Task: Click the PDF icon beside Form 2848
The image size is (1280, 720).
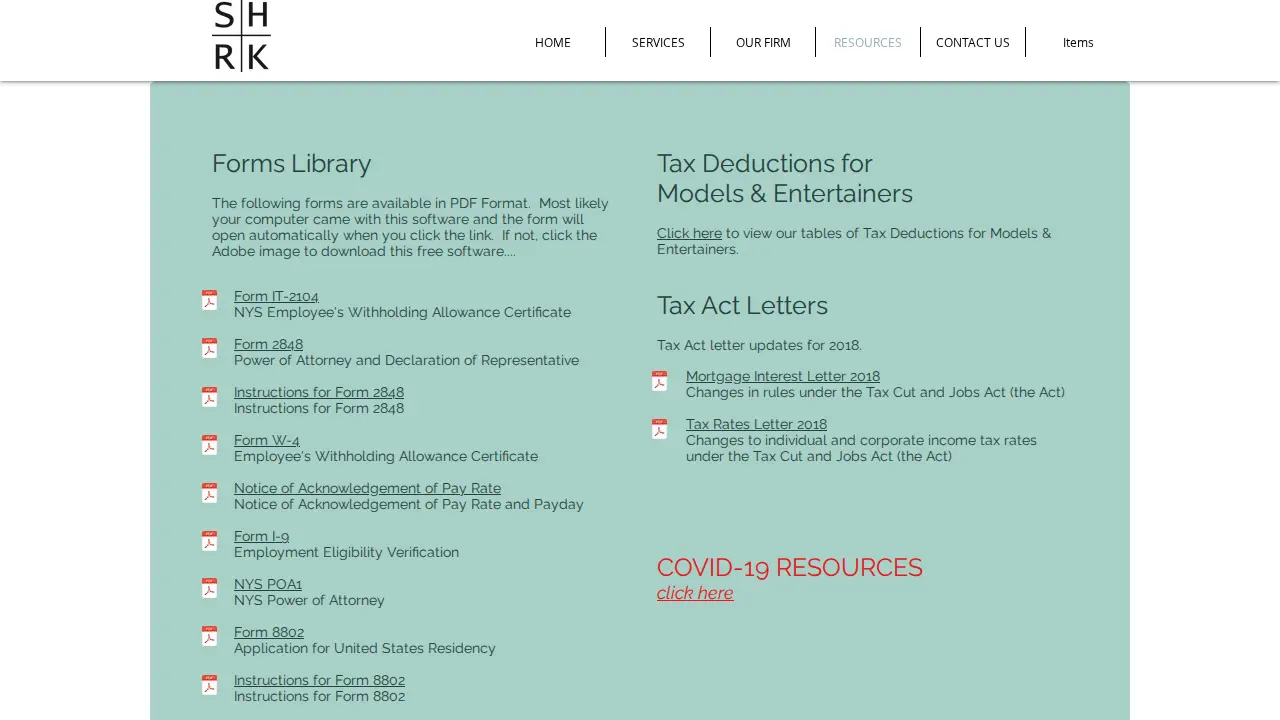Action: (x=209, y=348)
